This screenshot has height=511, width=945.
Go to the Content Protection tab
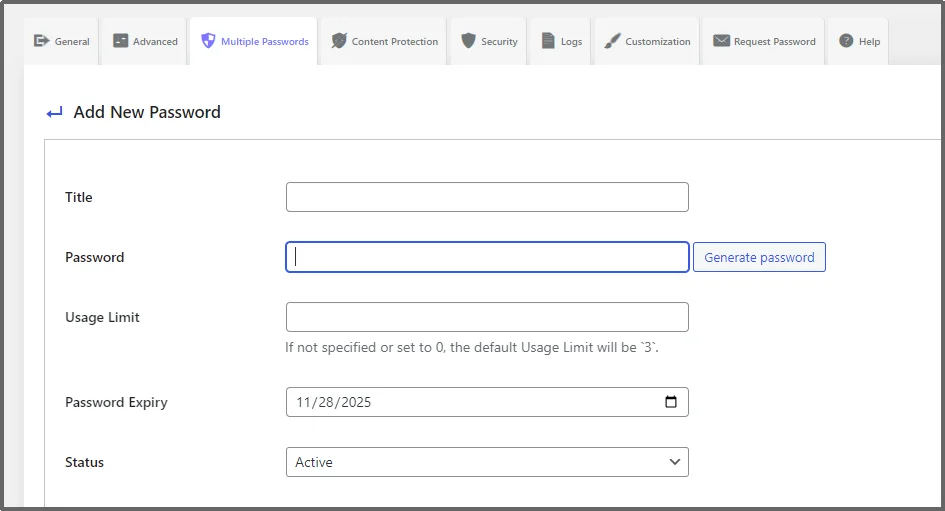385,41
